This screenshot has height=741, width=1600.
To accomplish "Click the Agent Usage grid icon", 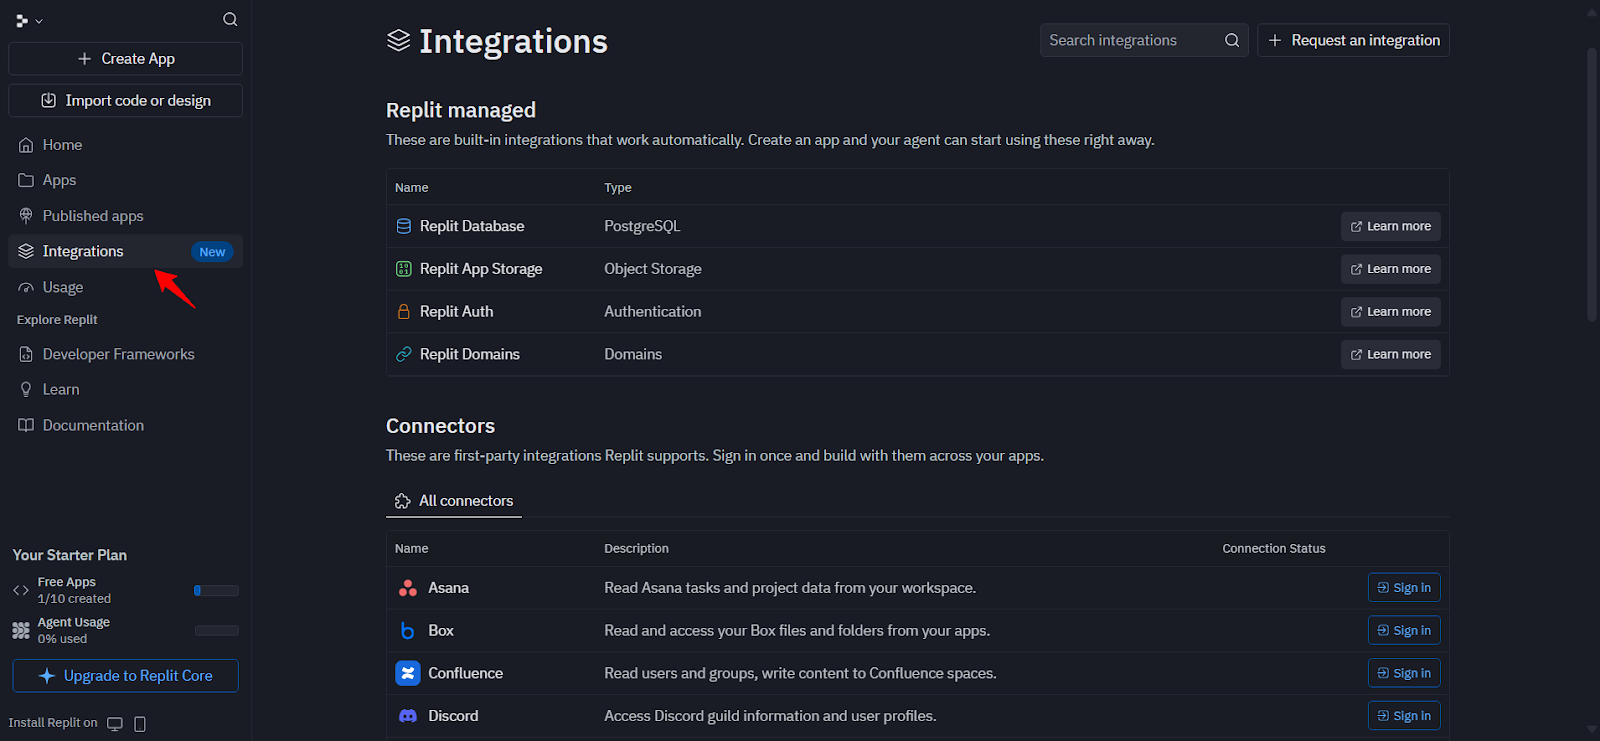I will (21, 631).
